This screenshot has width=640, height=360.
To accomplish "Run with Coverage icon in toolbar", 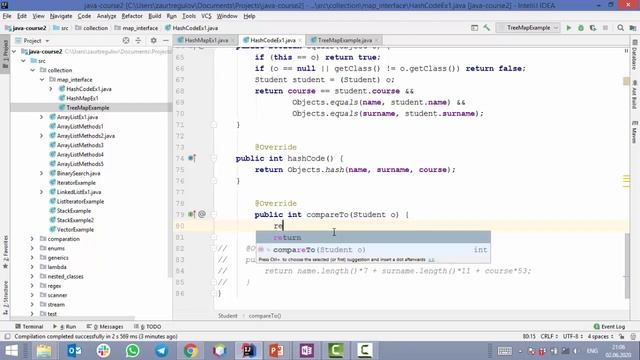I will [x=593, y=28].
